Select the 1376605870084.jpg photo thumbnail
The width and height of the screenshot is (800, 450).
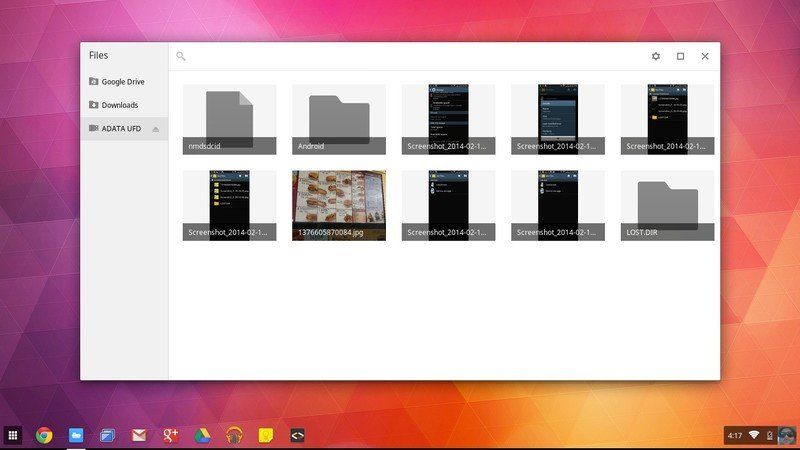pyautogui.click(x=339, y=206)
